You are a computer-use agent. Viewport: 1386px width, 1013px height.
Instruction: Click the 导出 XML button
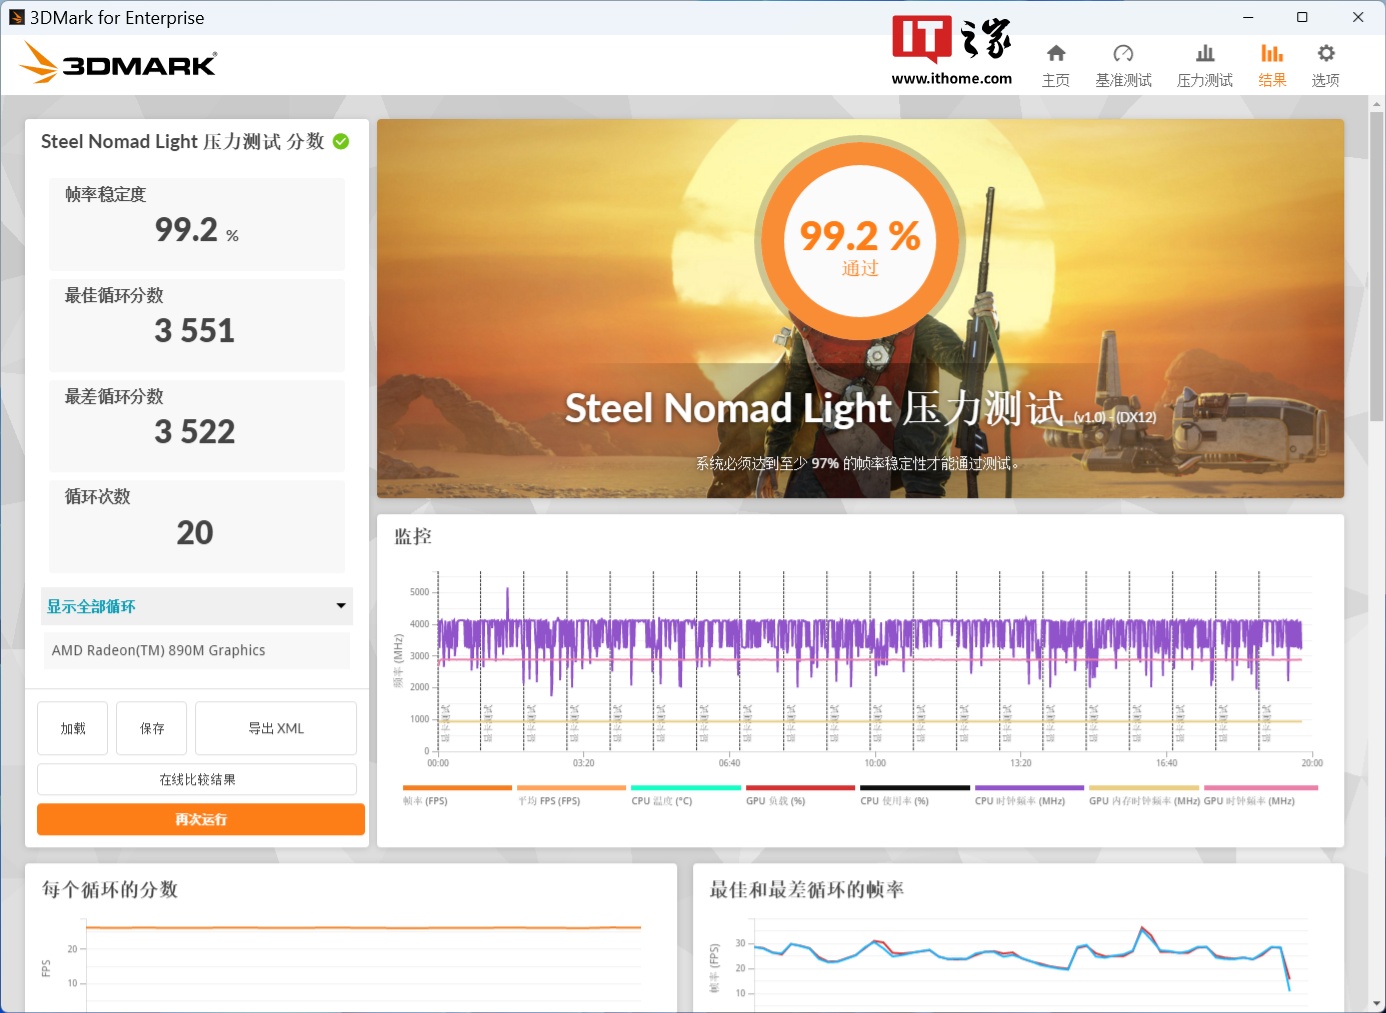click(x=276, y=728)
